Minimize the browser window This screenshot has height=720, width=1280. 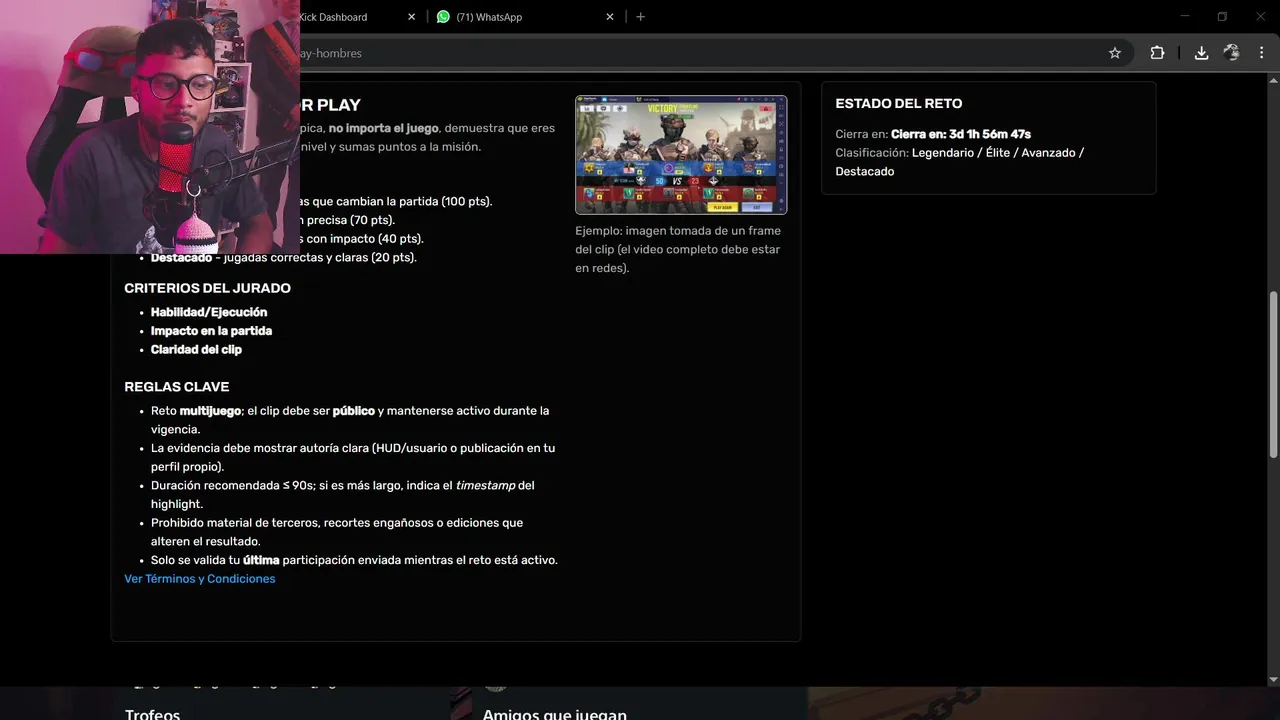[x=1185, y=16]
